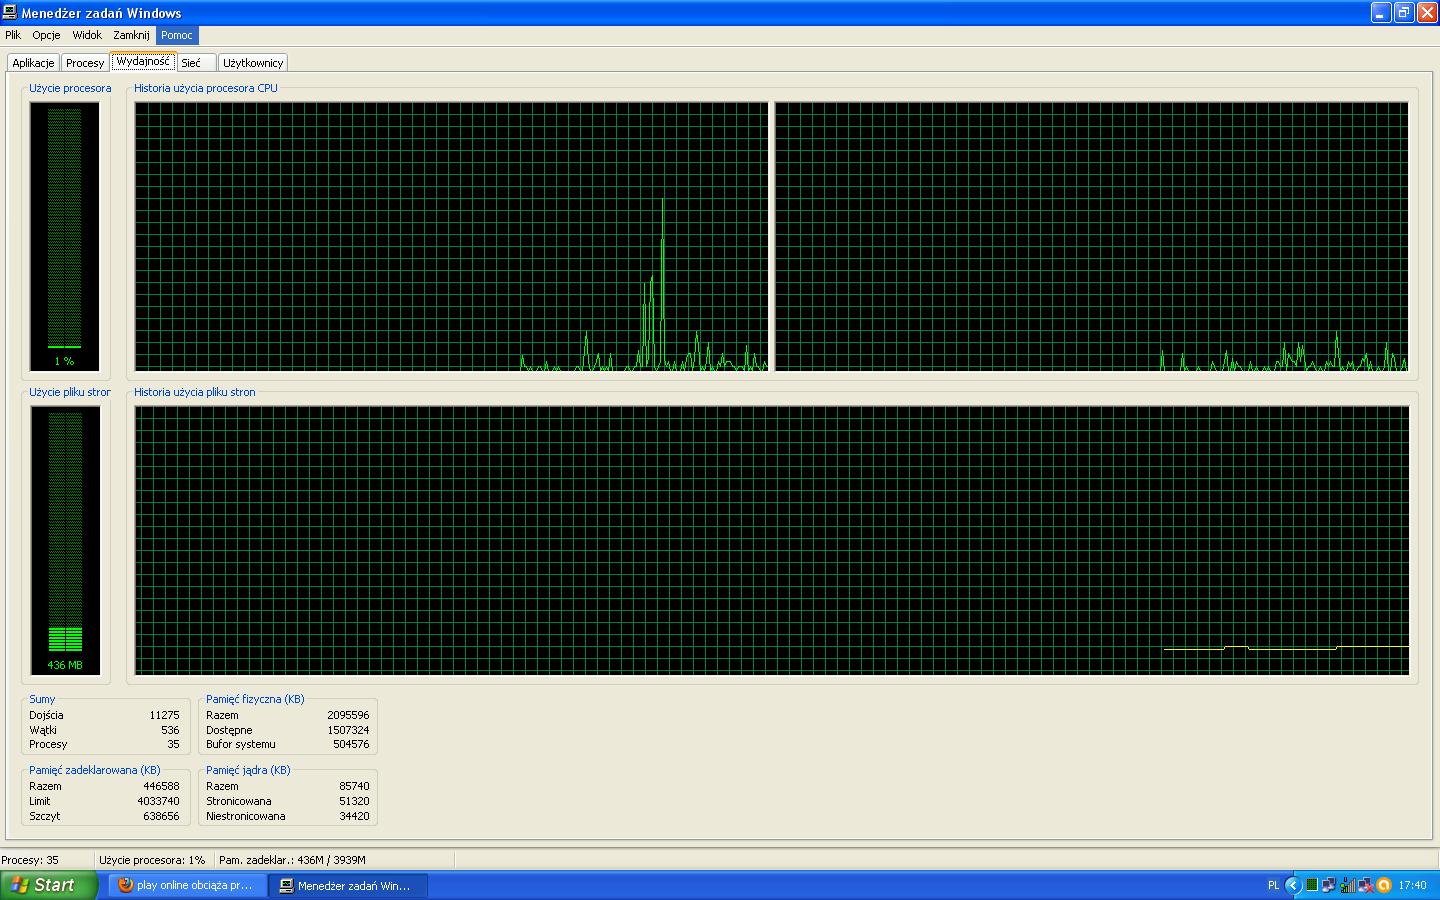This screenshot has height=900, width=1440.
Task: Click the disconnected network icon with red X
Action: [x=1366, y=885]
